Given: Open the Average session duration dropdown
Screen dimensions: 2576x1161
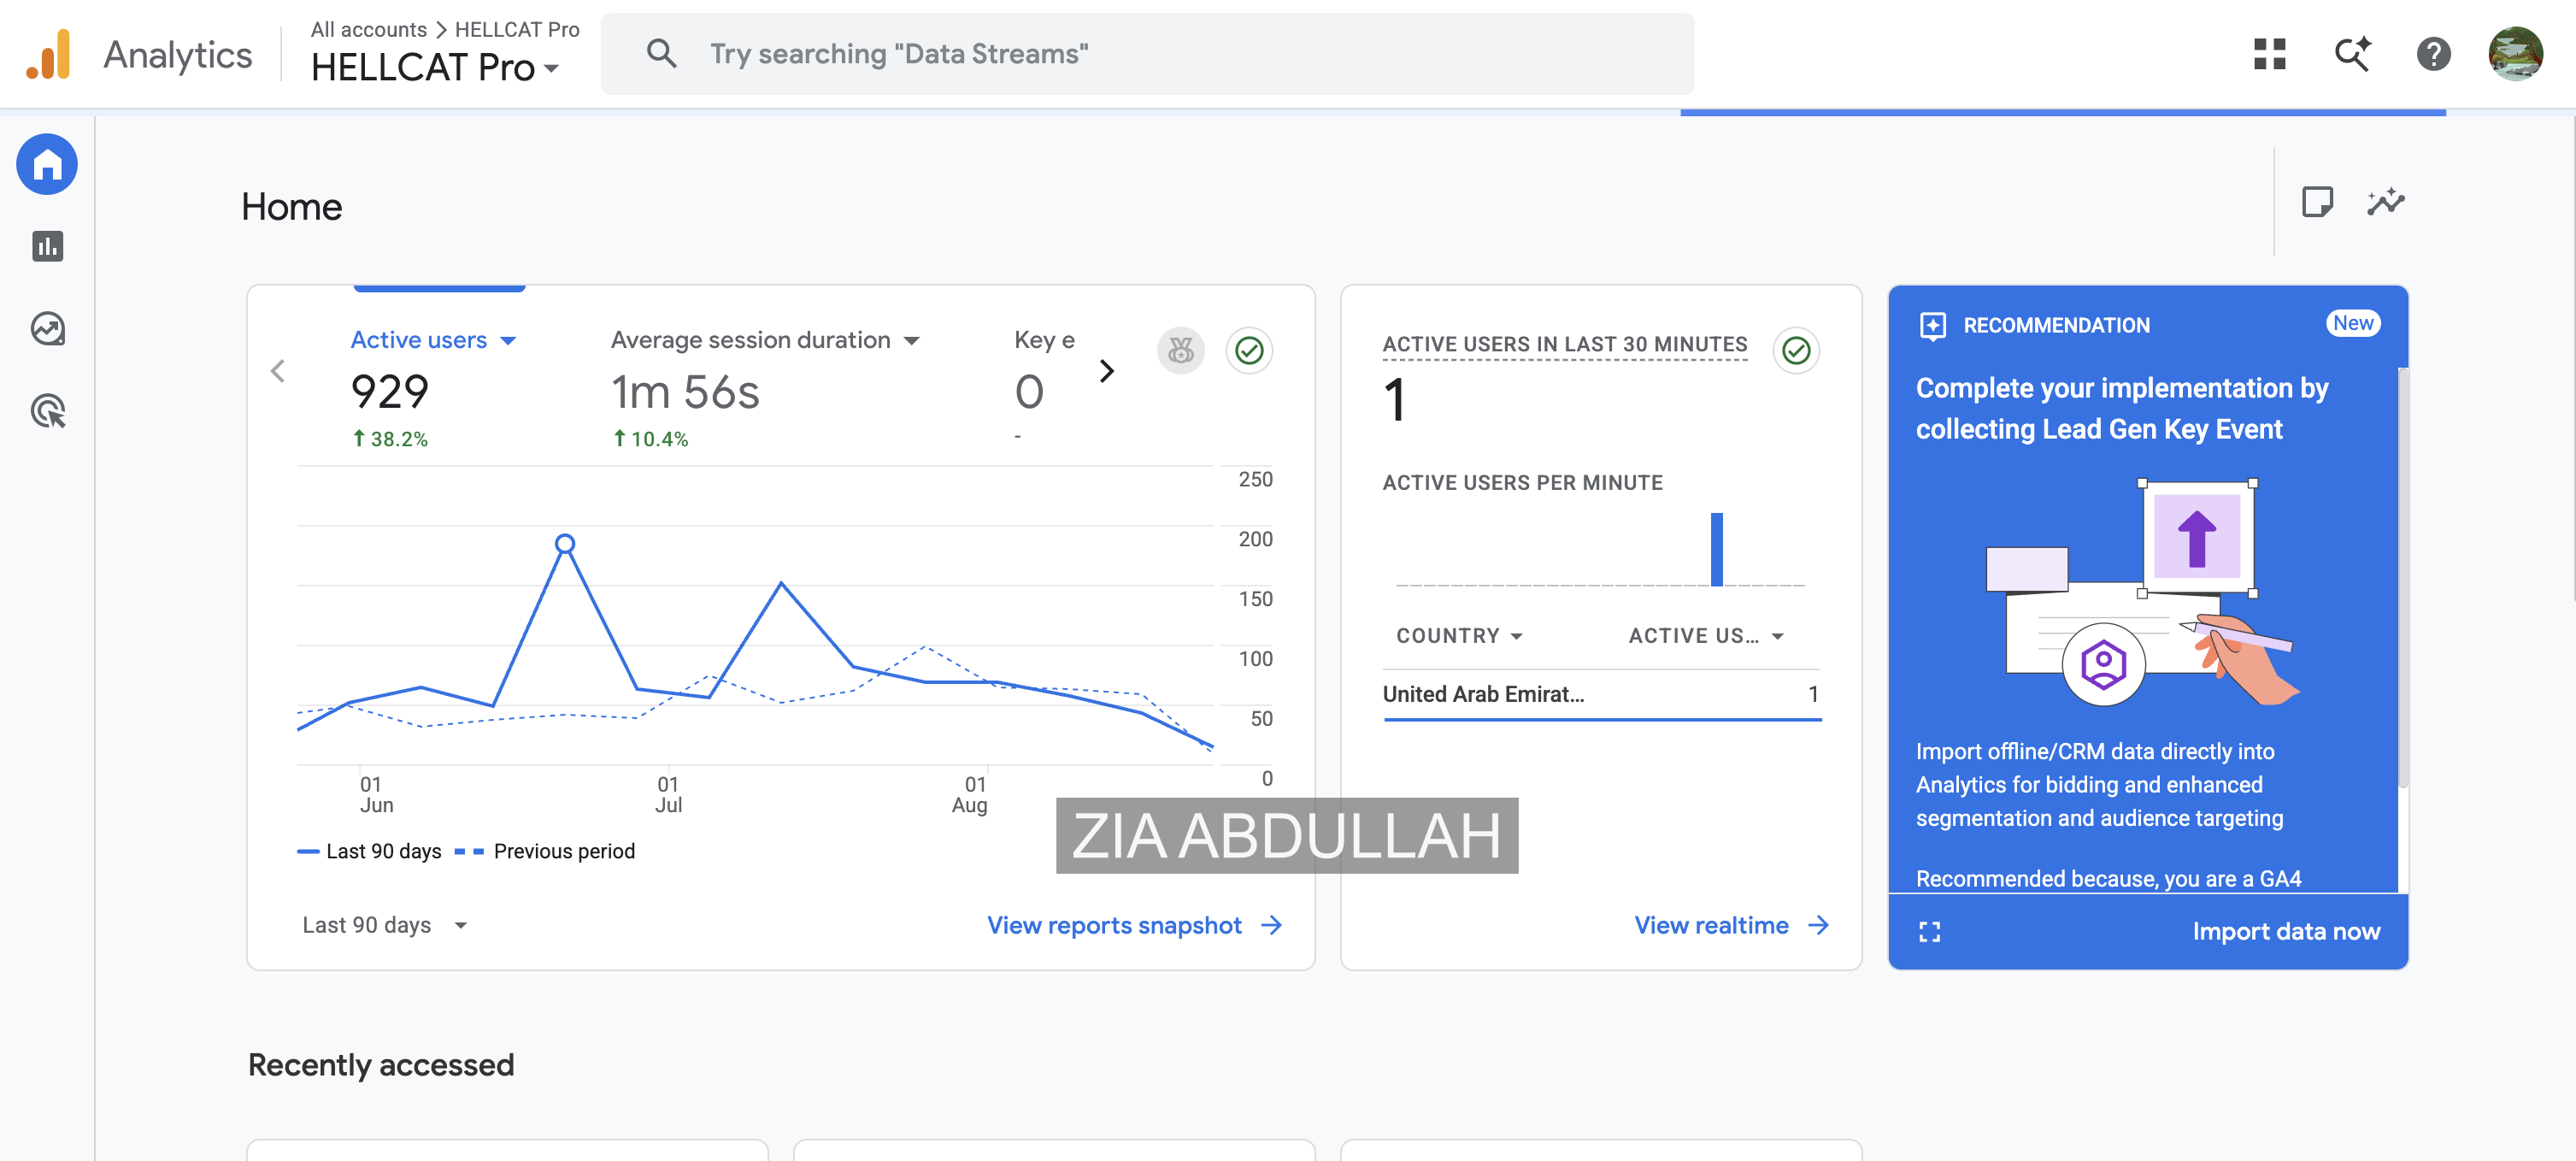Looking at the screenshot, I should pos(765,340).
